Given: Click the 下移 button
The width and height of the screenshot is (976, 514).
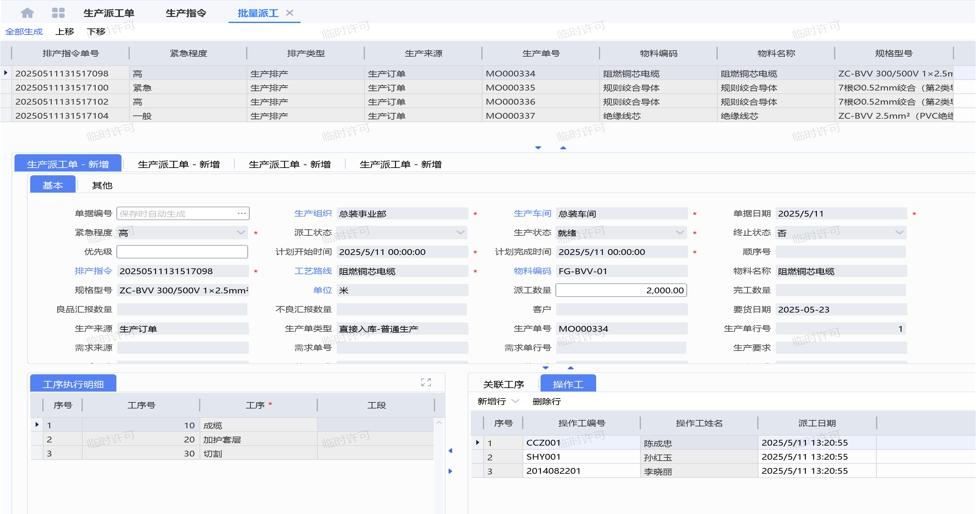Looking at the screenshot, I should [96, 32].
